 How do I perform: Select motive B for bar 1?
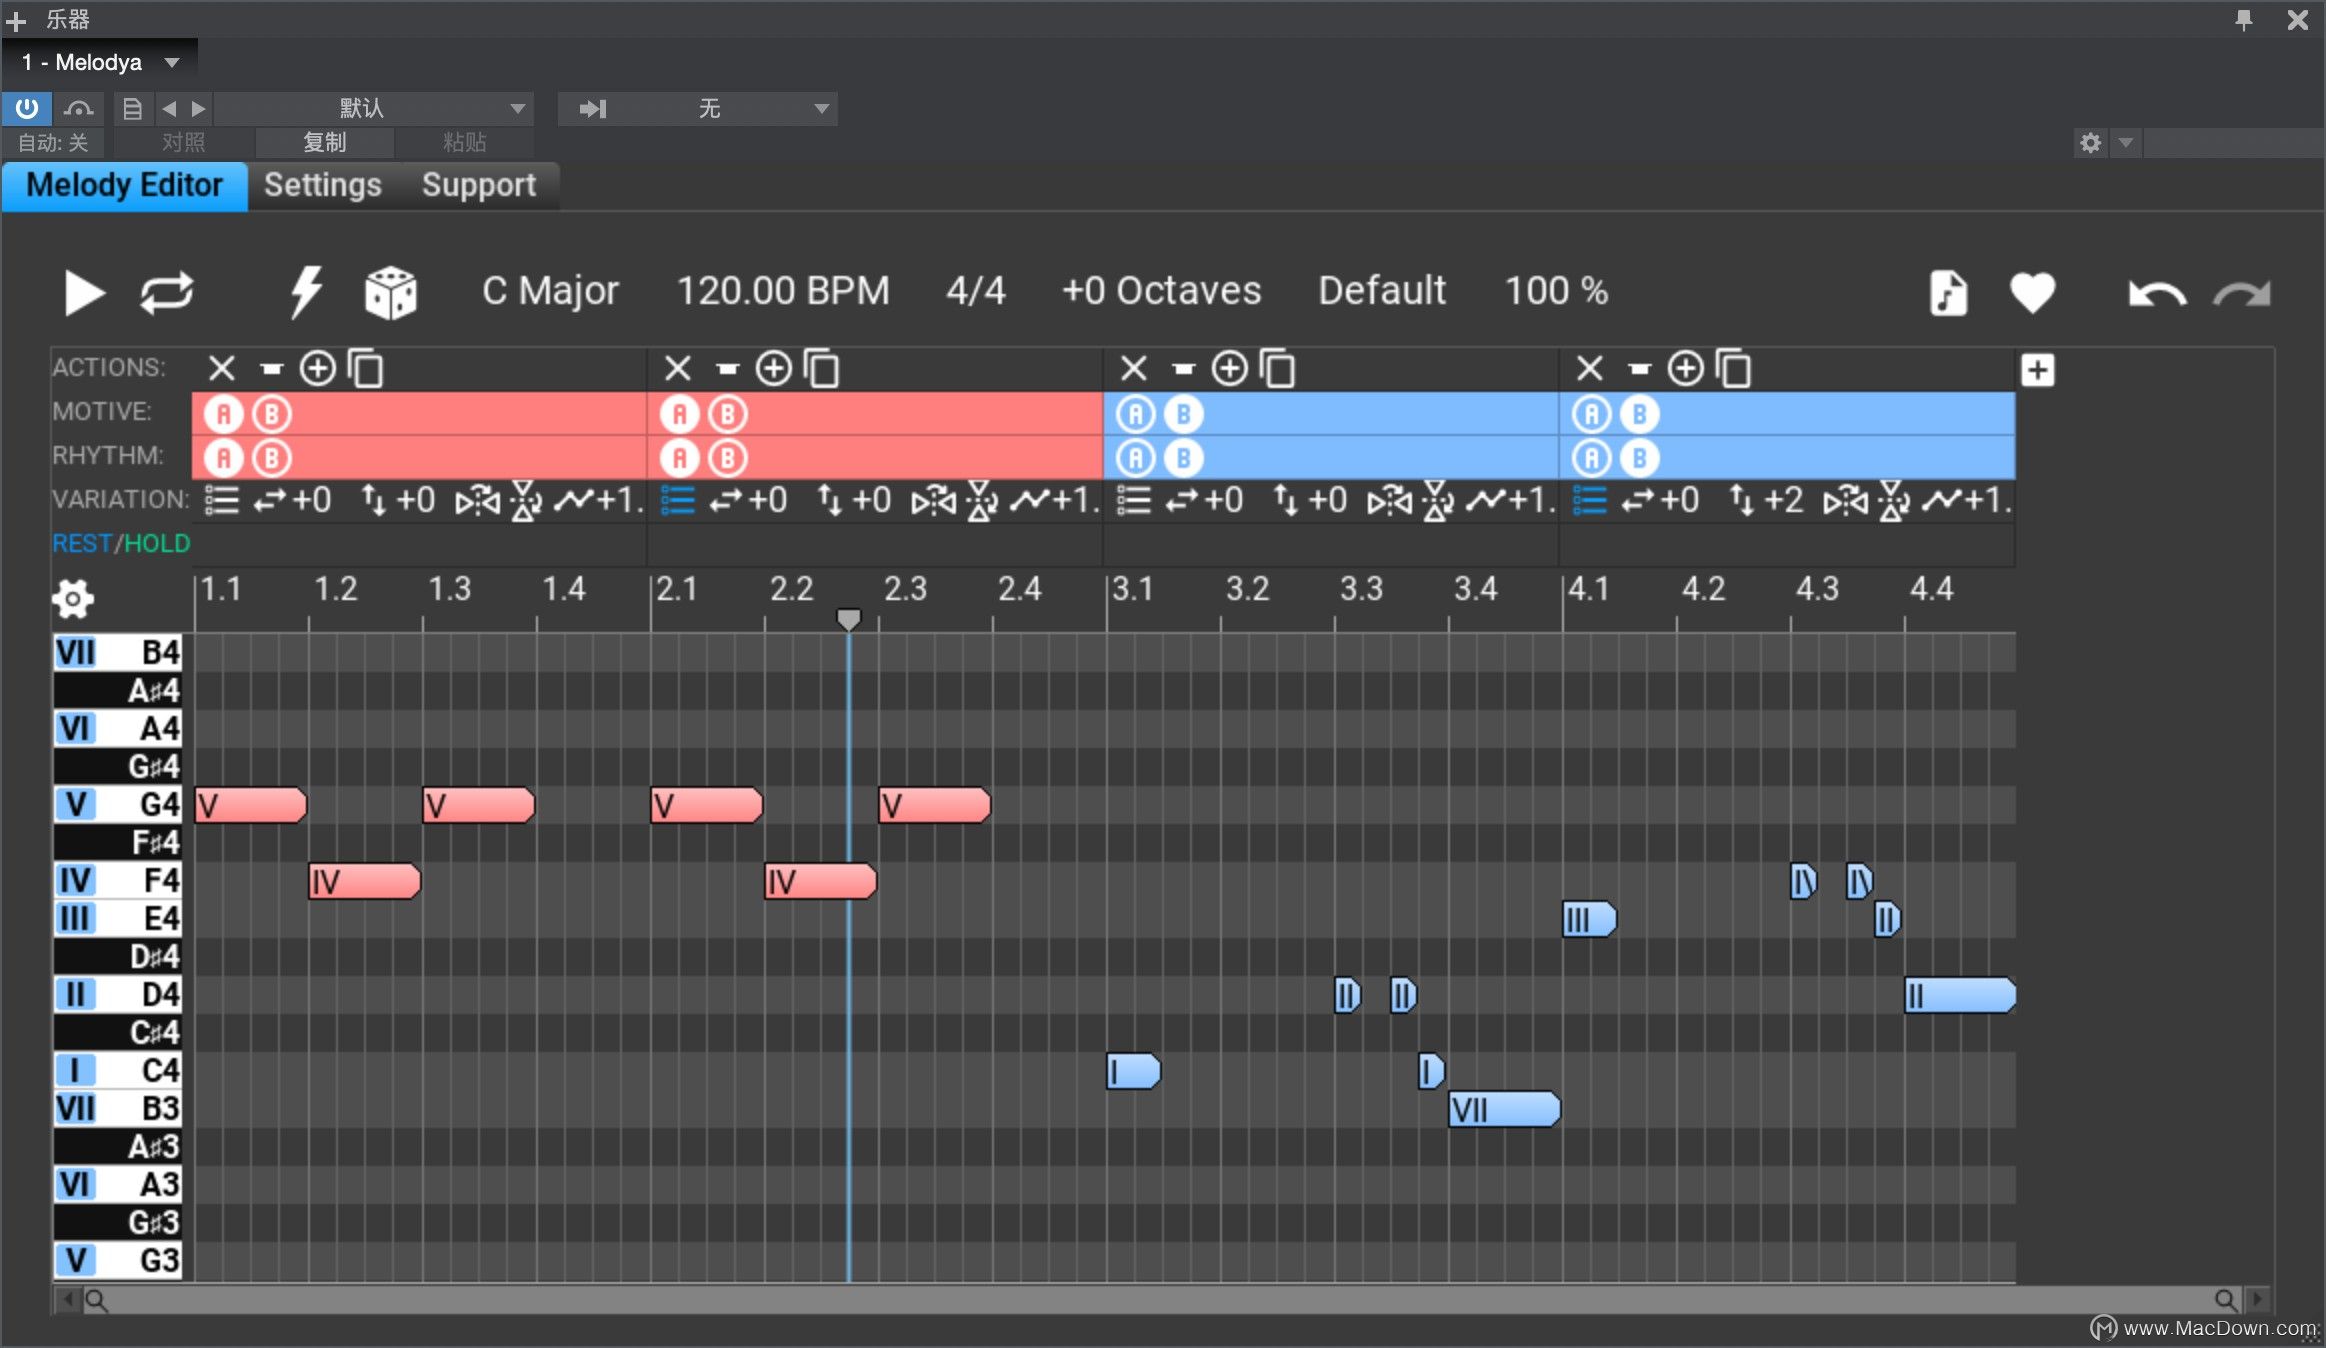[272, 414]
